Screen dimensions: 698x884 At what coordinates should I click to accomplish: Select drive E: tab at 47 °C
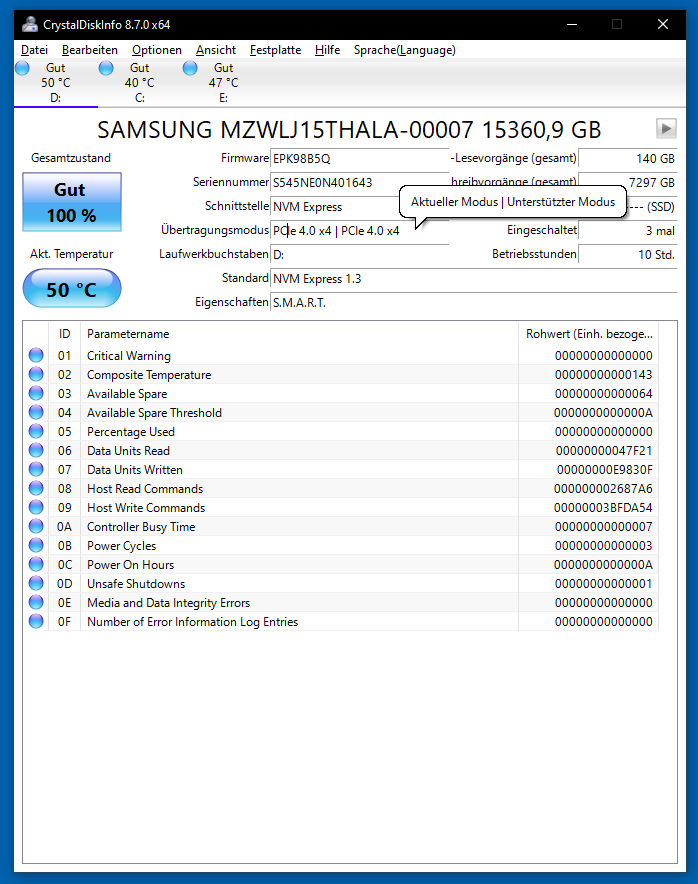[224, 82]
